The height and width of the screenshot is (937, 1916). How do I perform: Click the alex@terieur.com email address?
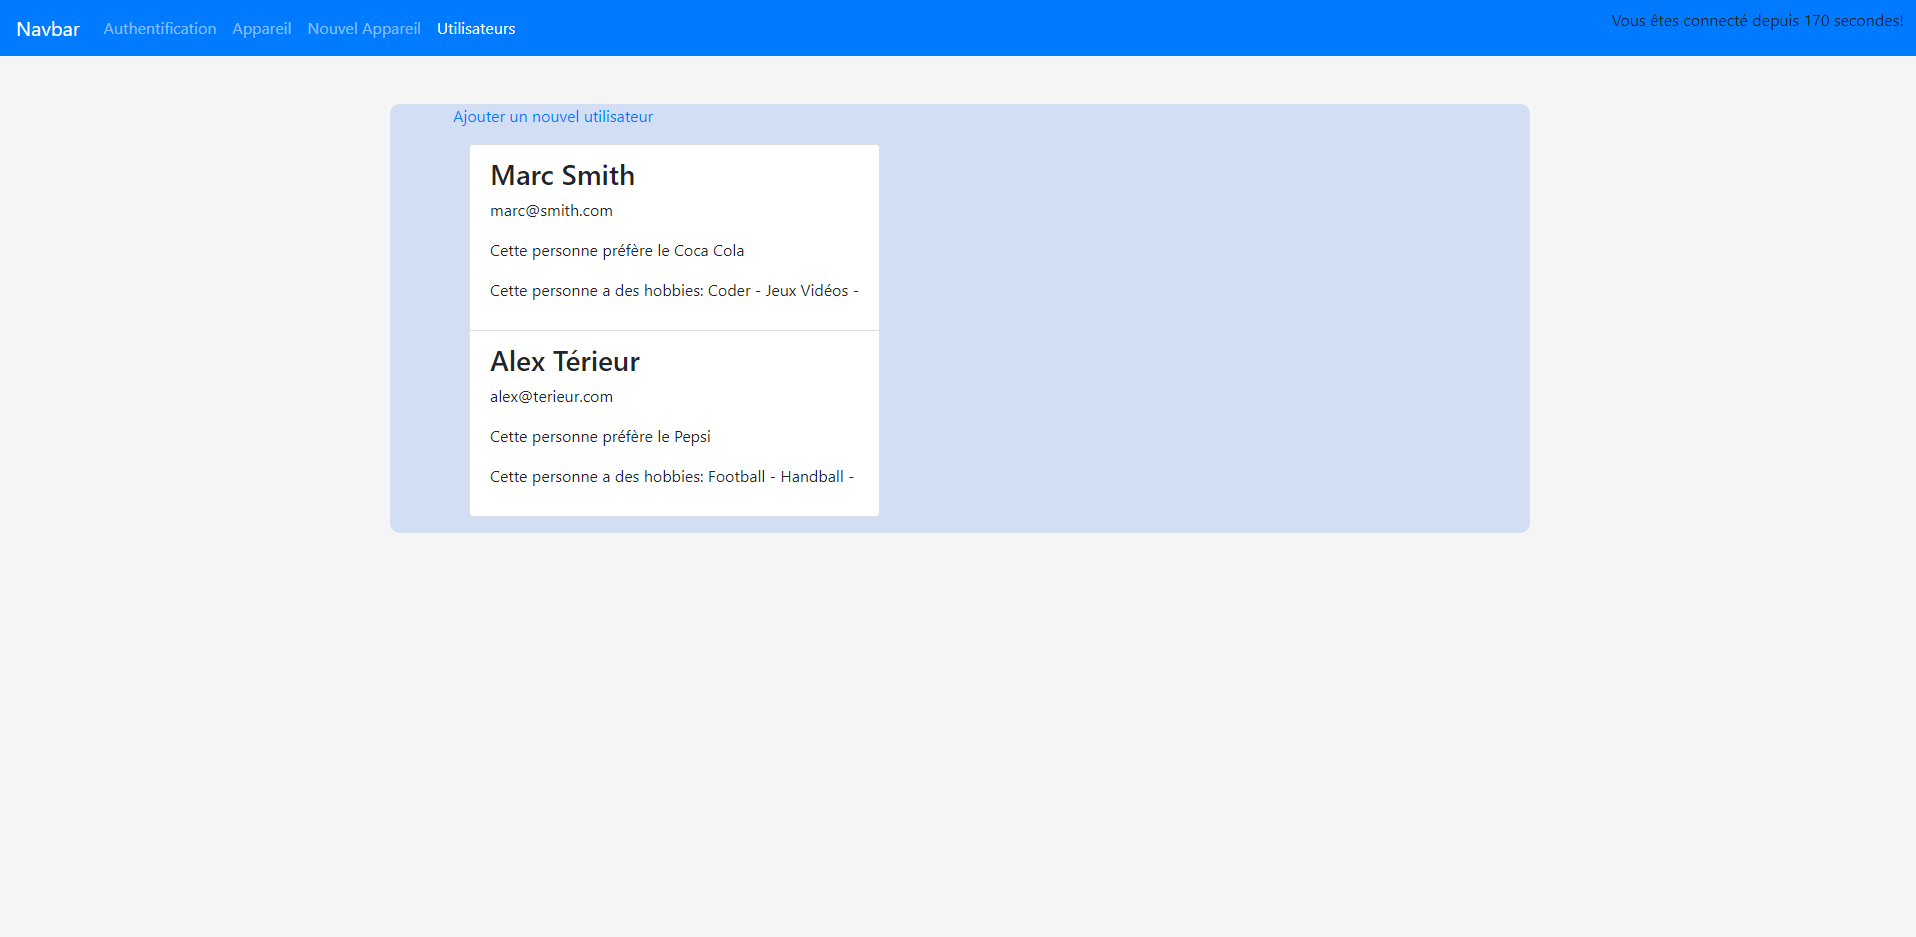click(551, 397)
